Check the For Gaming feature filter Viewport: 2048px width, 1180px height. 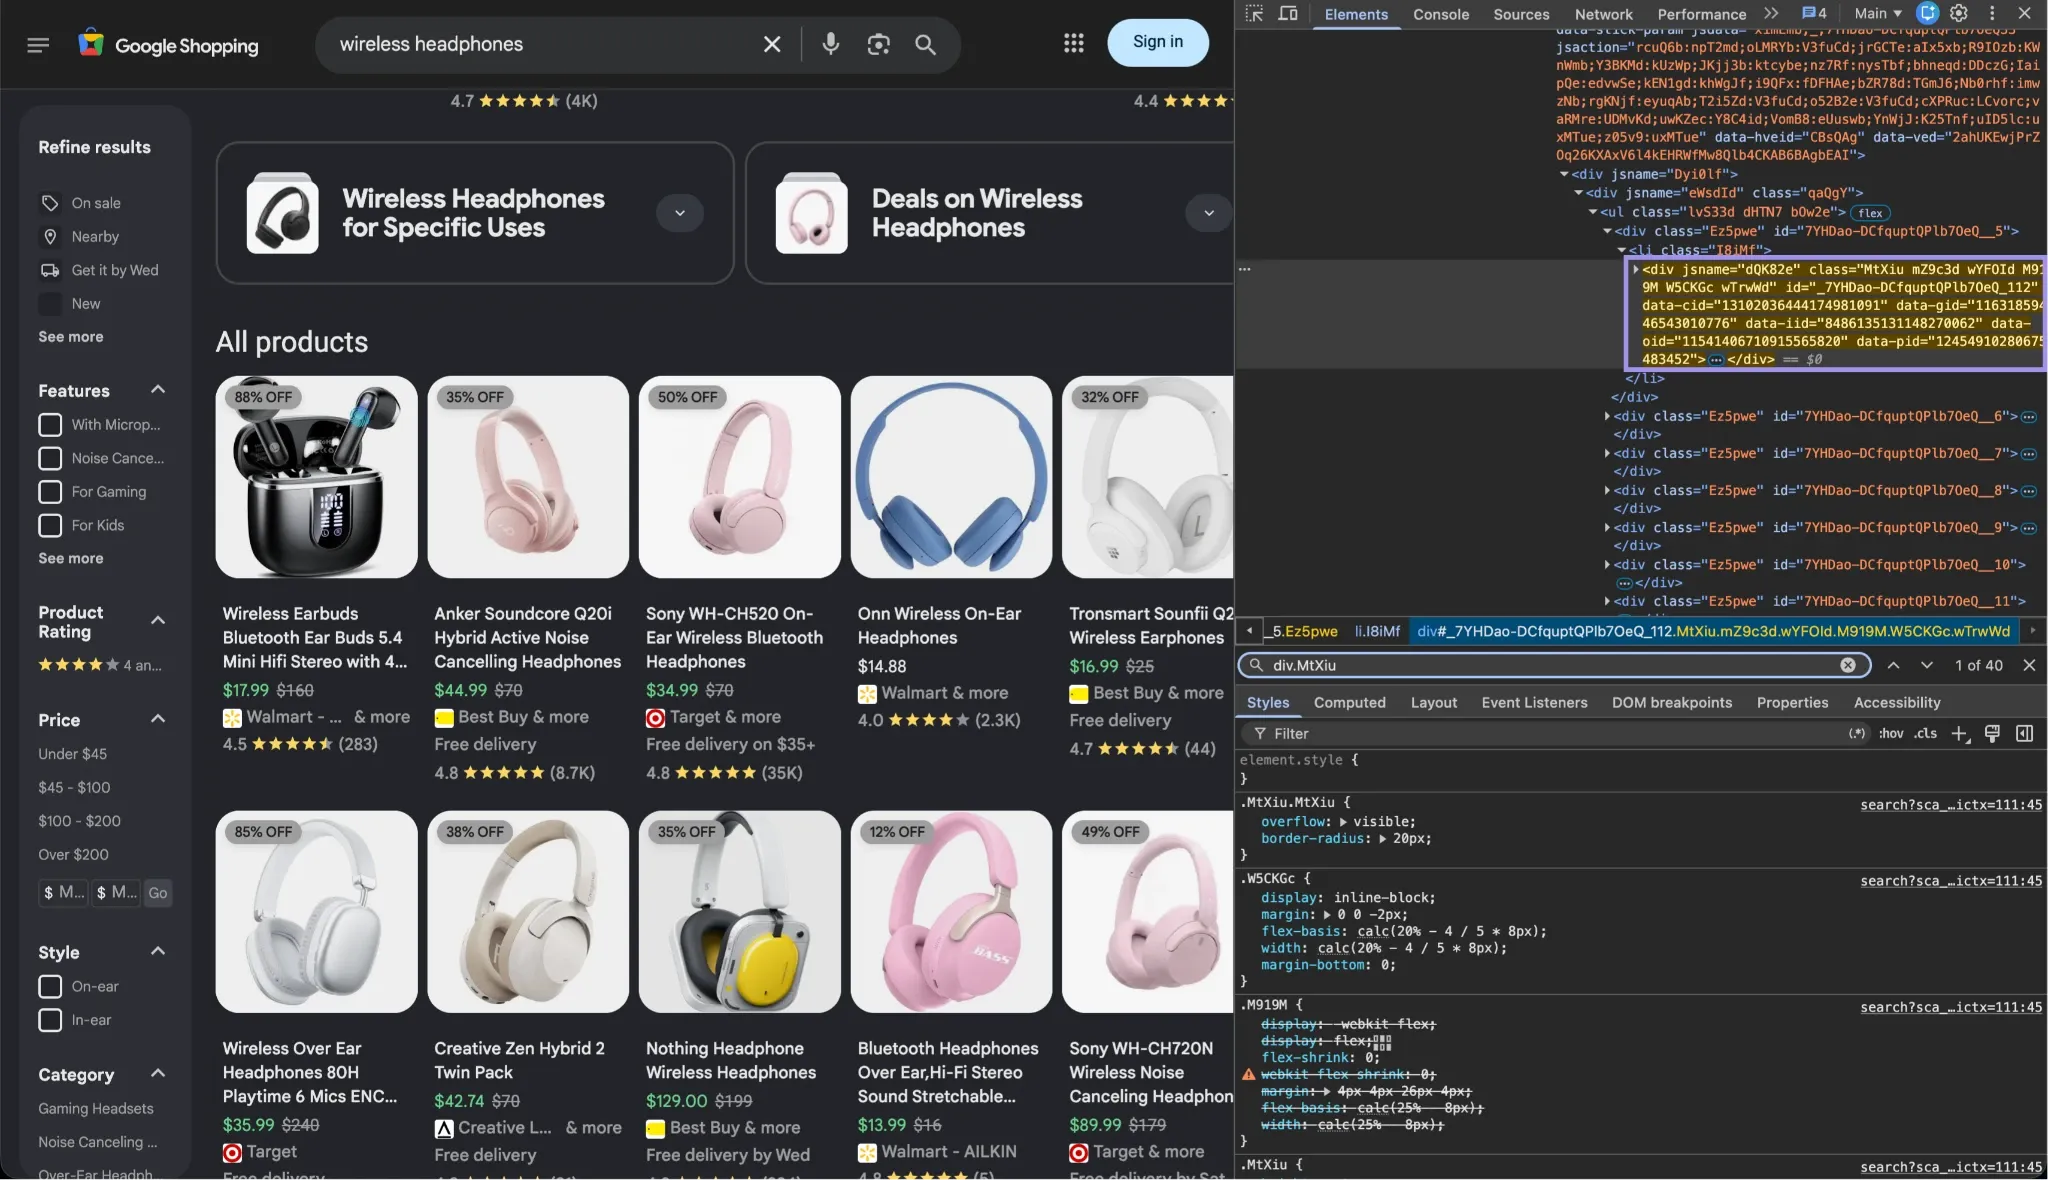pyautogui.click(x=50, y=492)
